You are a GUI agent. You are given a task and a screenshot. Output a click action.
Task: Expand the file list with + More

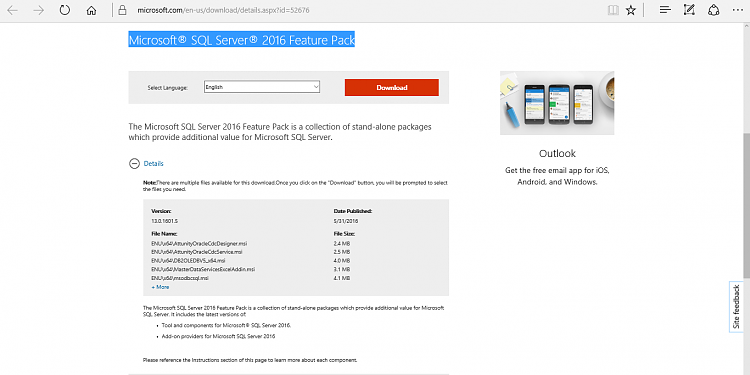160,287
